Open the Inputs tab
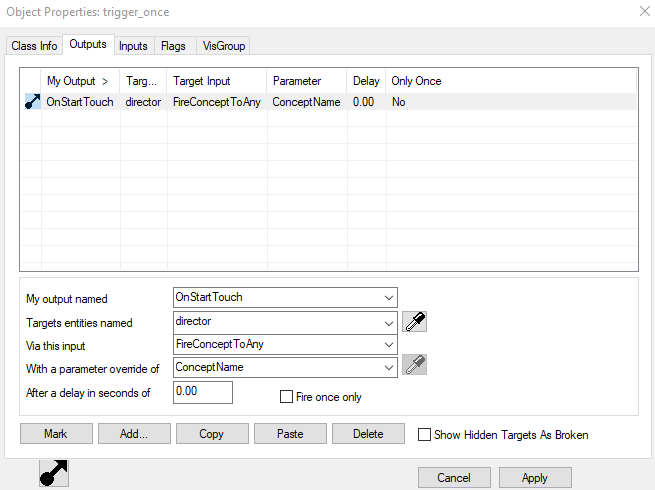The height and width of the screenshot is (490, 655). point(133,46)
